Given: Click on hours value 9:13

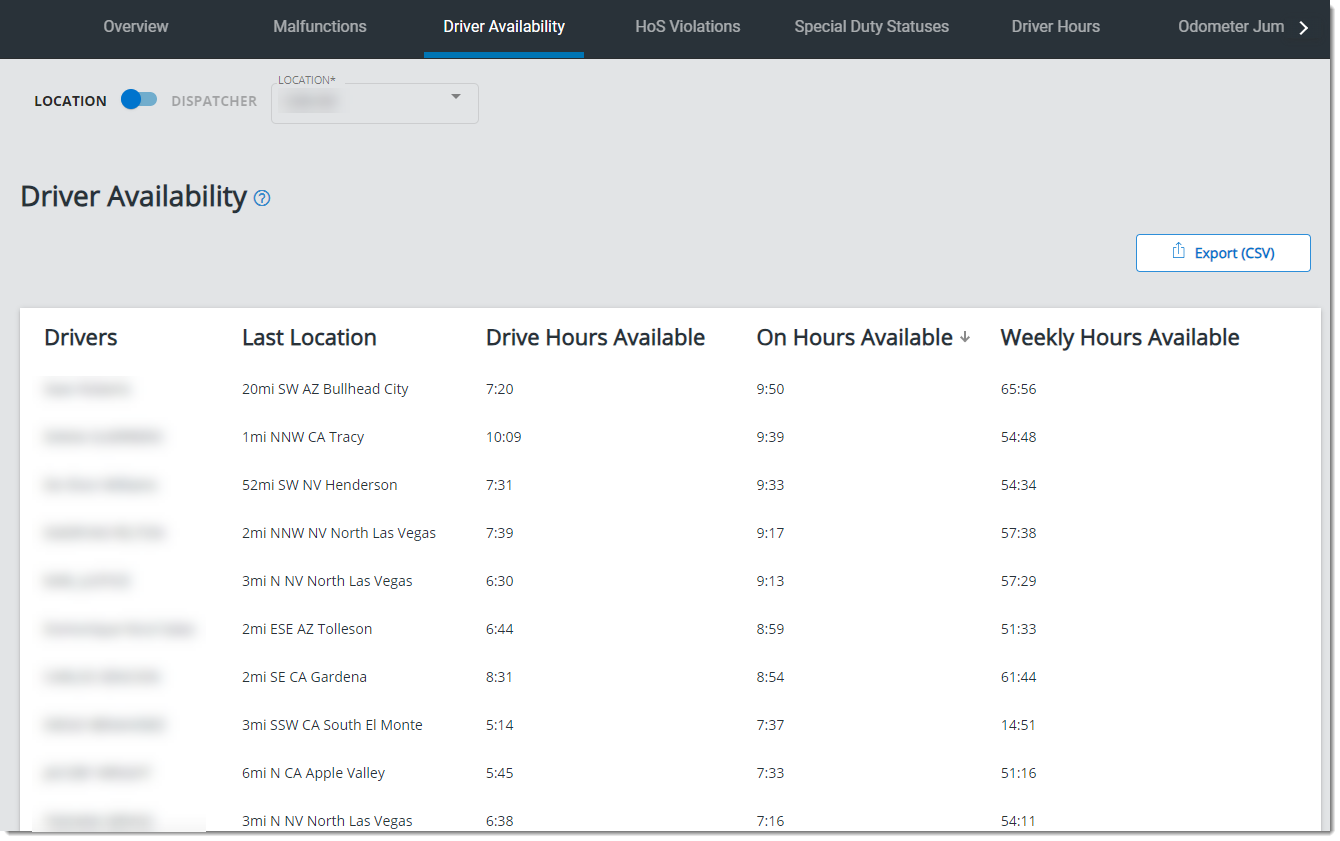Looking at the screenshot, I should pos(771,581).
